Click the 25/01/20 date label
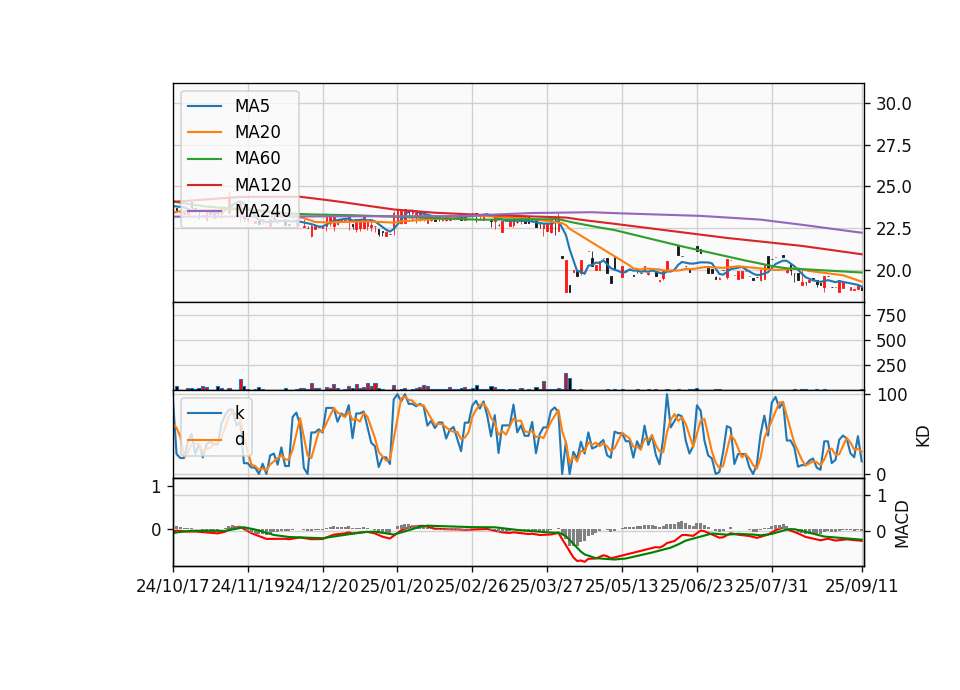This screenshot has width=960, height=690. tap(397, 586)
